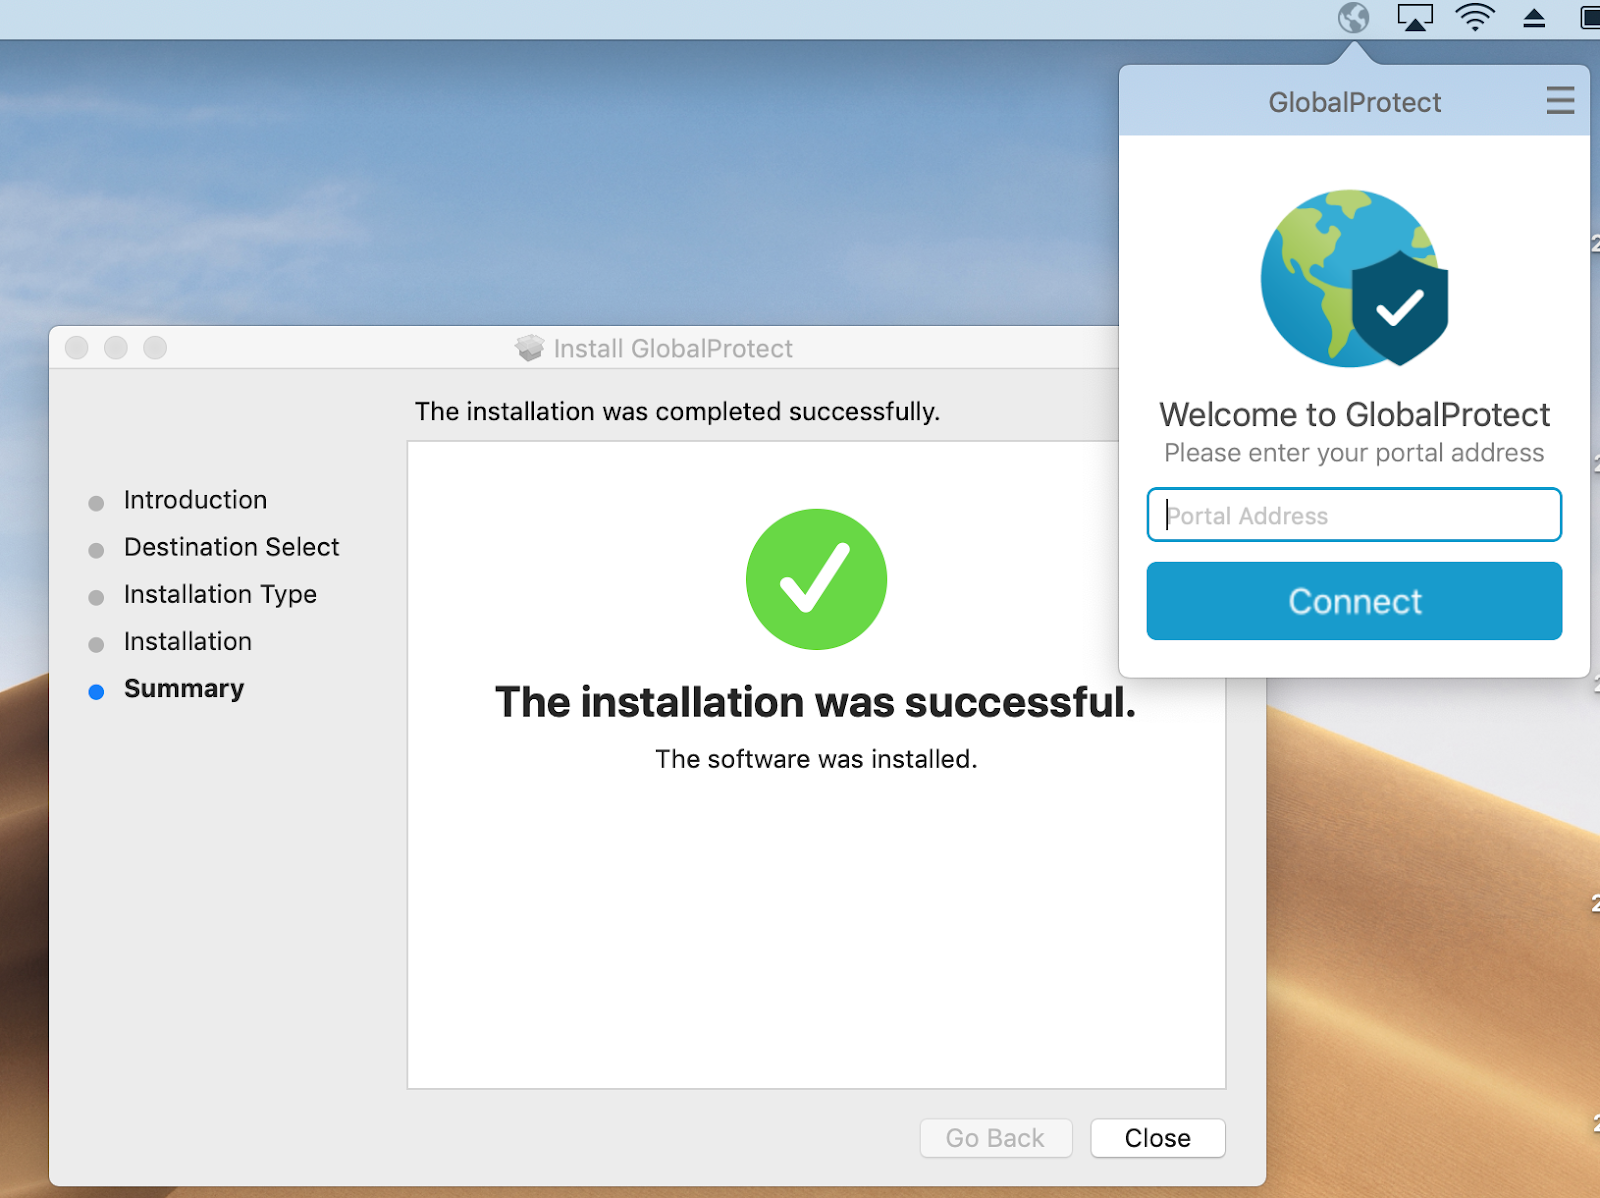Click the disabled Go Back button
Screen dimensions: 1600x1198
point(995,1138)
